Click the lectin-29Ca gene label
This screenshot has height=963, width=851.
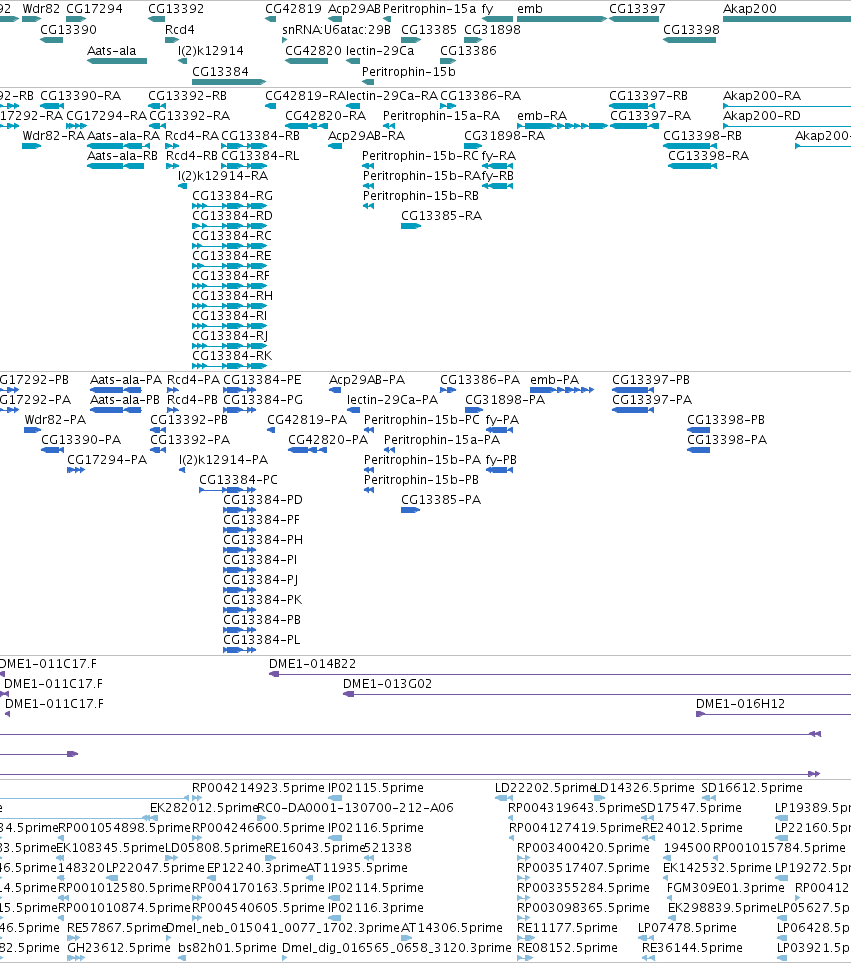click(x=380, y=51)
